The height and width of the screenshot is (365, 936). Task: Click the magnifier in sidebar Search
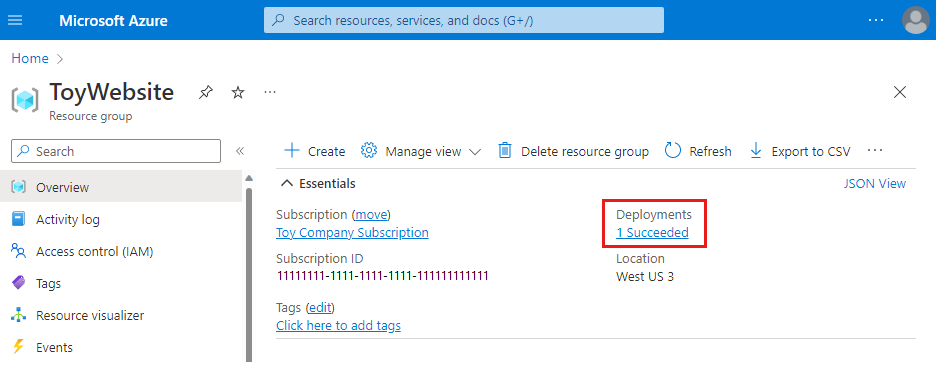coord(23,151)
